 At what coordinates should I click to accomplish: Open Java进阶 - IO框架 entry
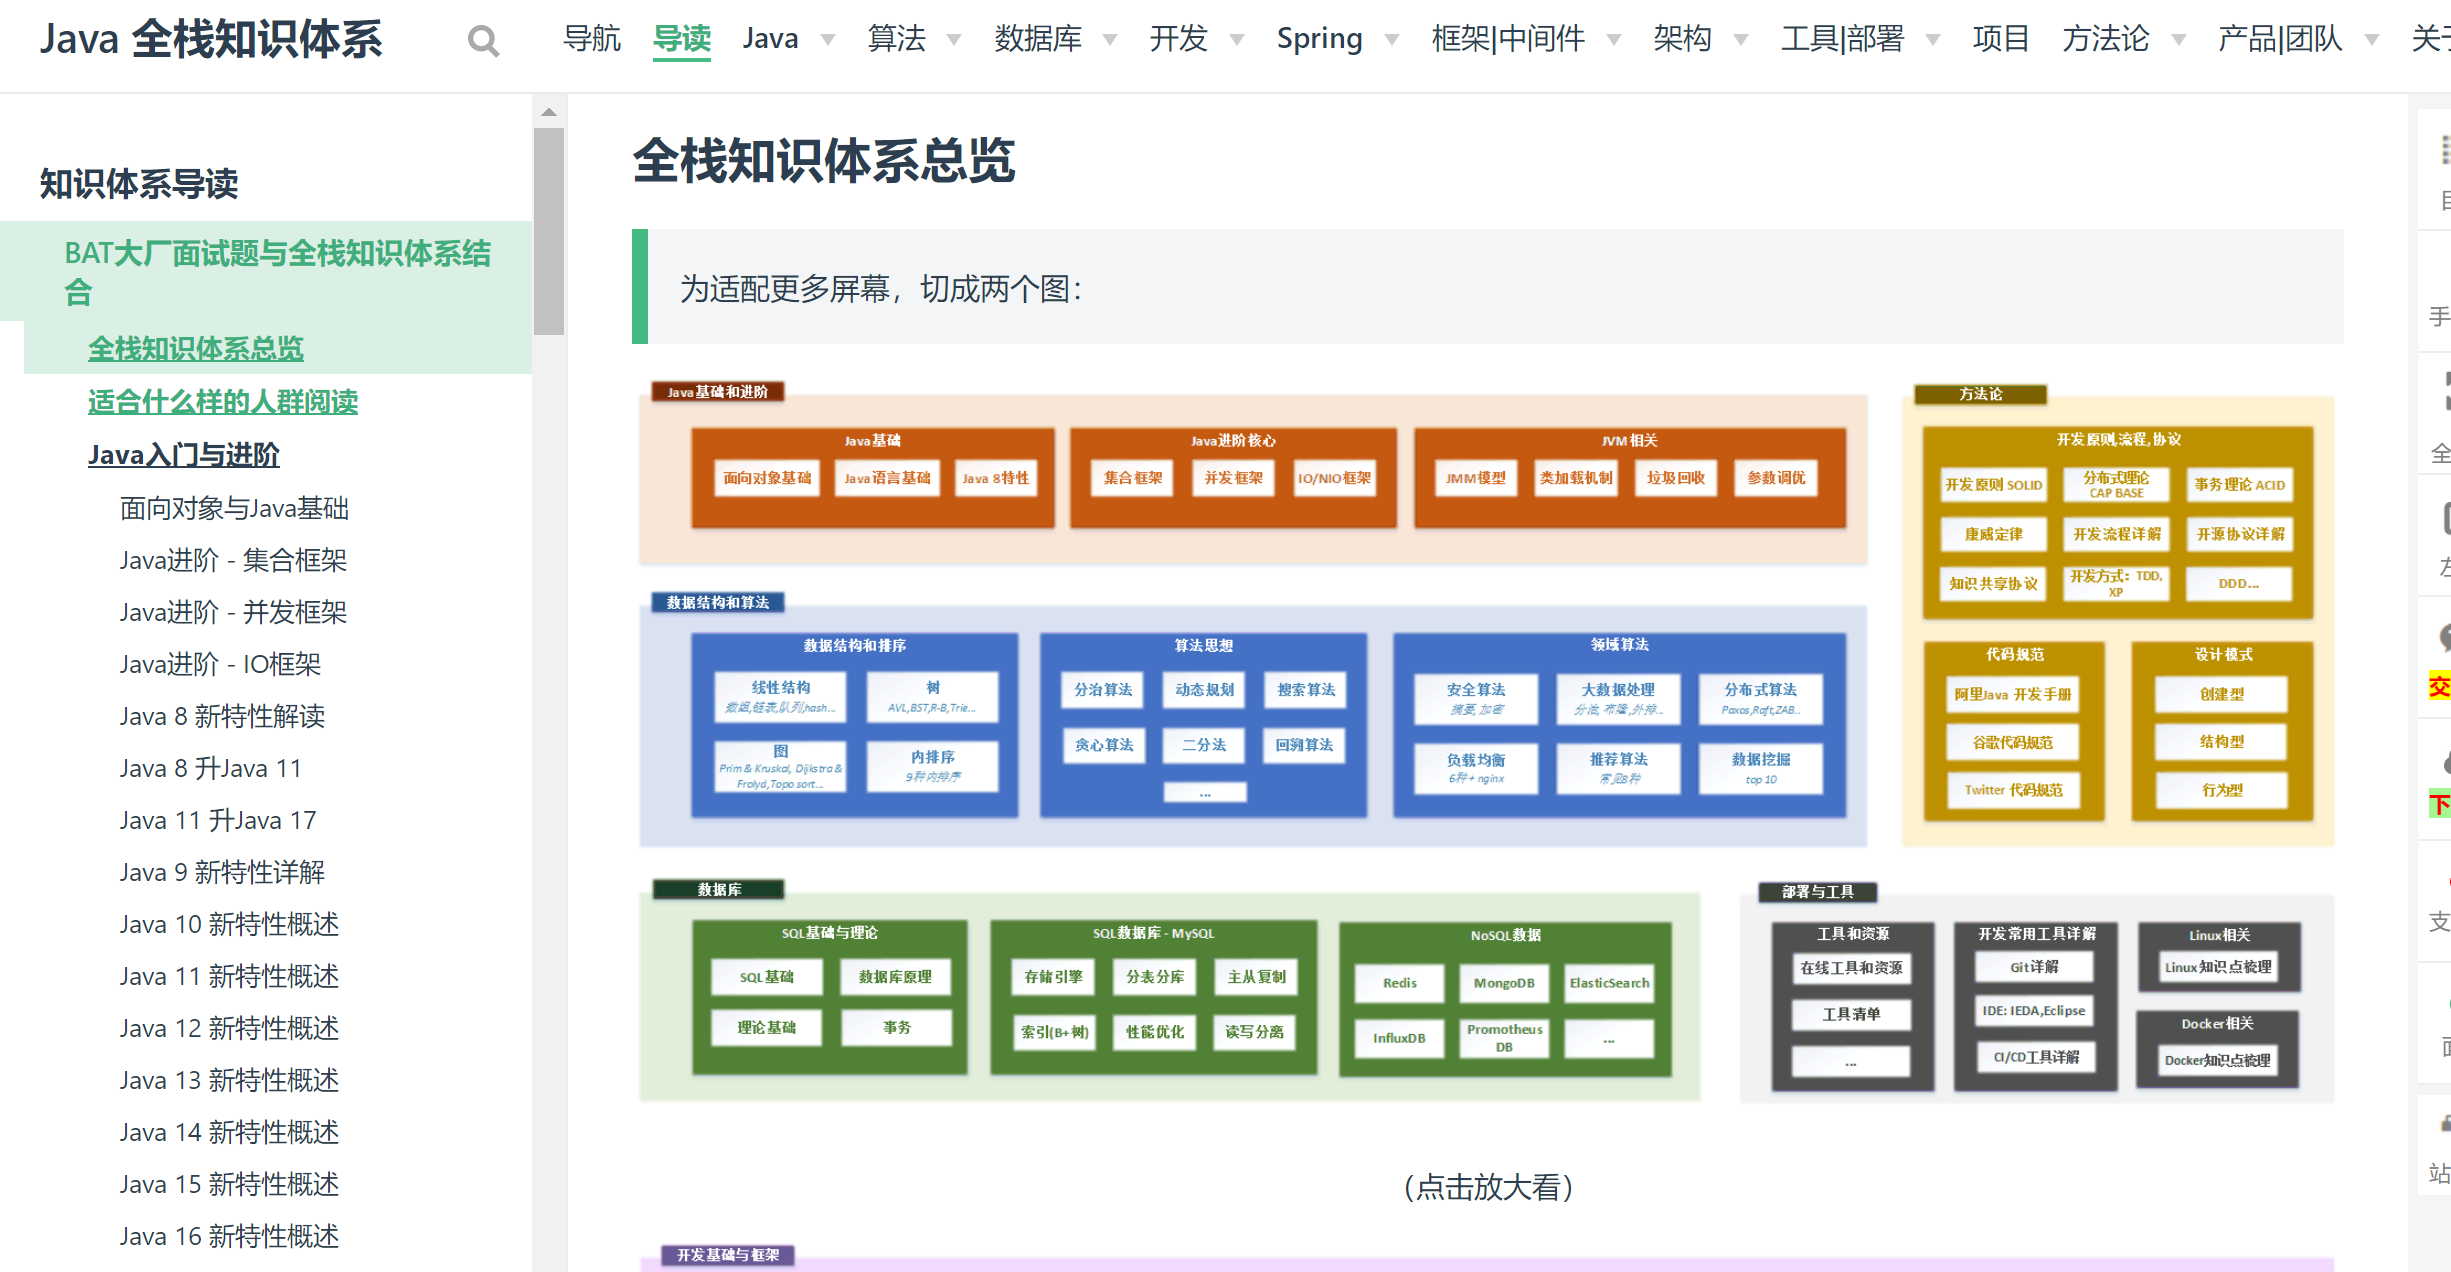point(220,664)
